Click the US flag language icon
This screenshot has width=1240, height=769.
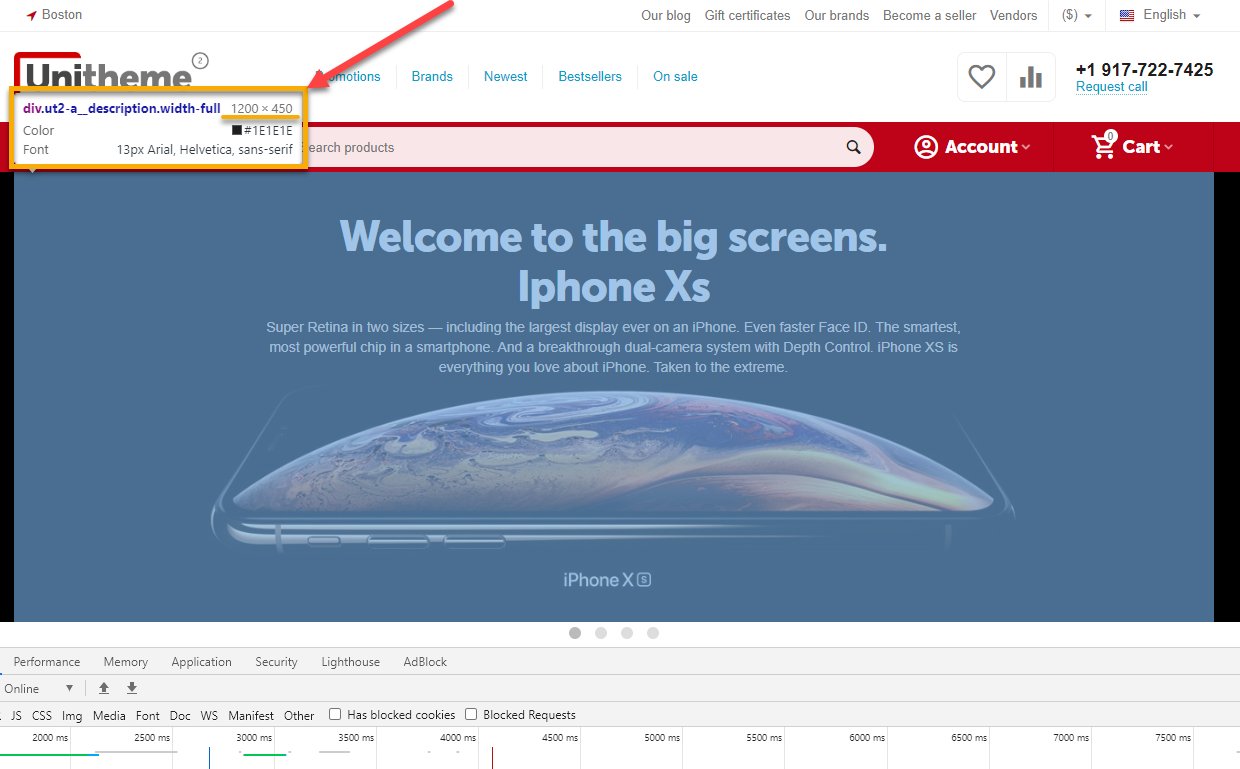(1127, 15)
